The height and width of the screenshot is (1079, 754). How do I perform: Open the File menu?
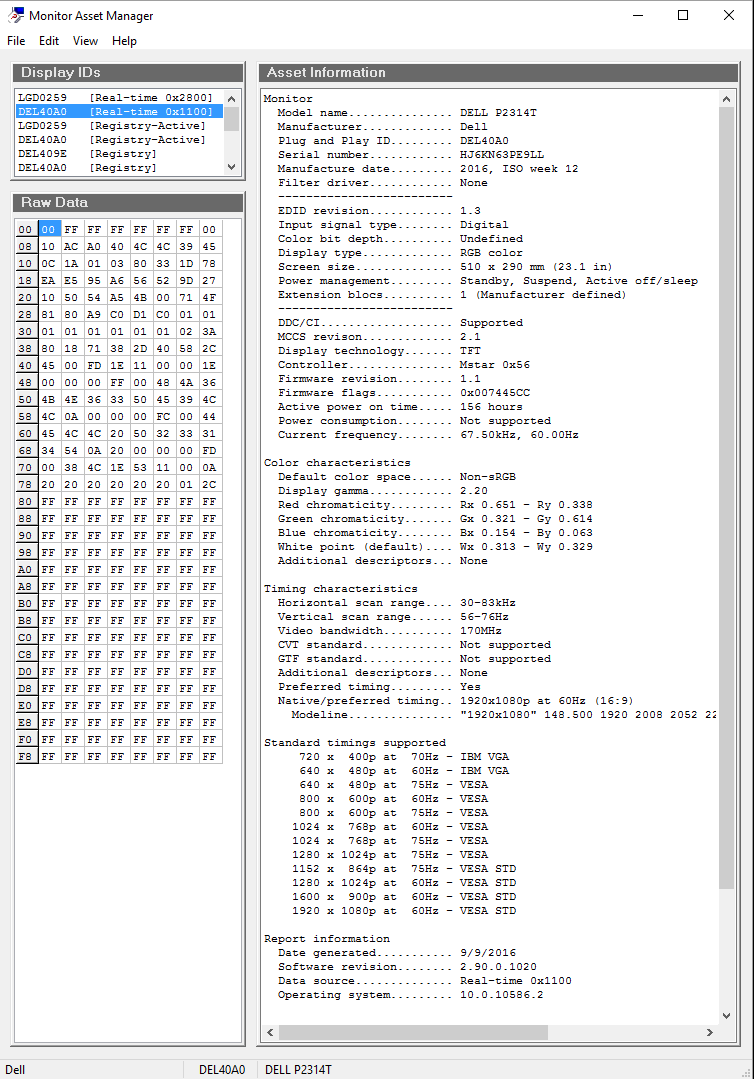pyautogui.click(x=16, y=41)
